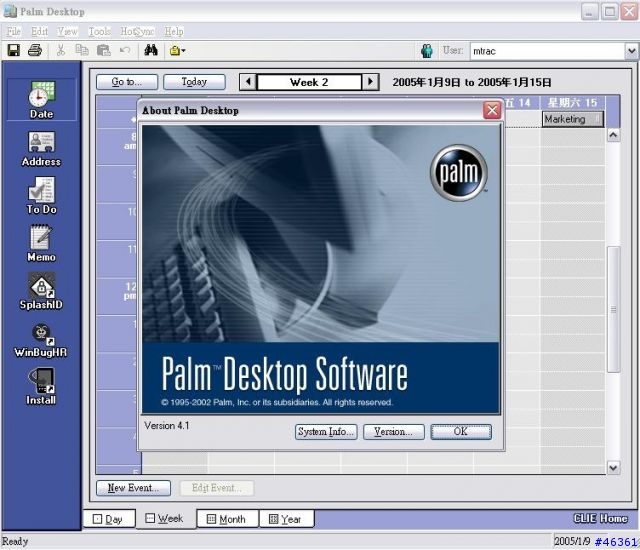Open the Date module in the sidebar
The height and width of the screenshot is (550, 640).
41,100
